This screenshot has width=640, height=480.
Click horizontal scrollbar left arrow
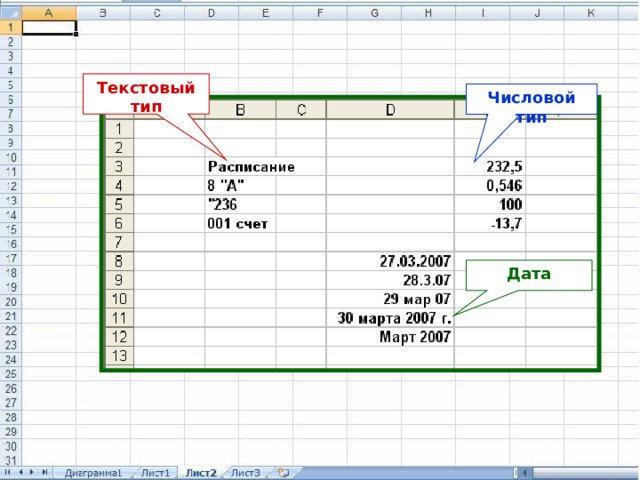pos(525,473)
